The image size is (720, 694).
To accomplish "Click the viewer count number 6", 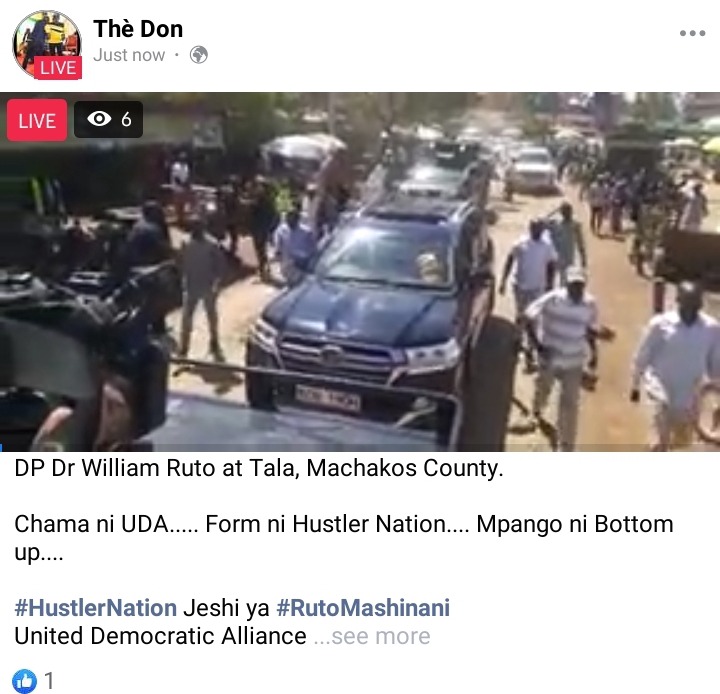I will 126,119.
